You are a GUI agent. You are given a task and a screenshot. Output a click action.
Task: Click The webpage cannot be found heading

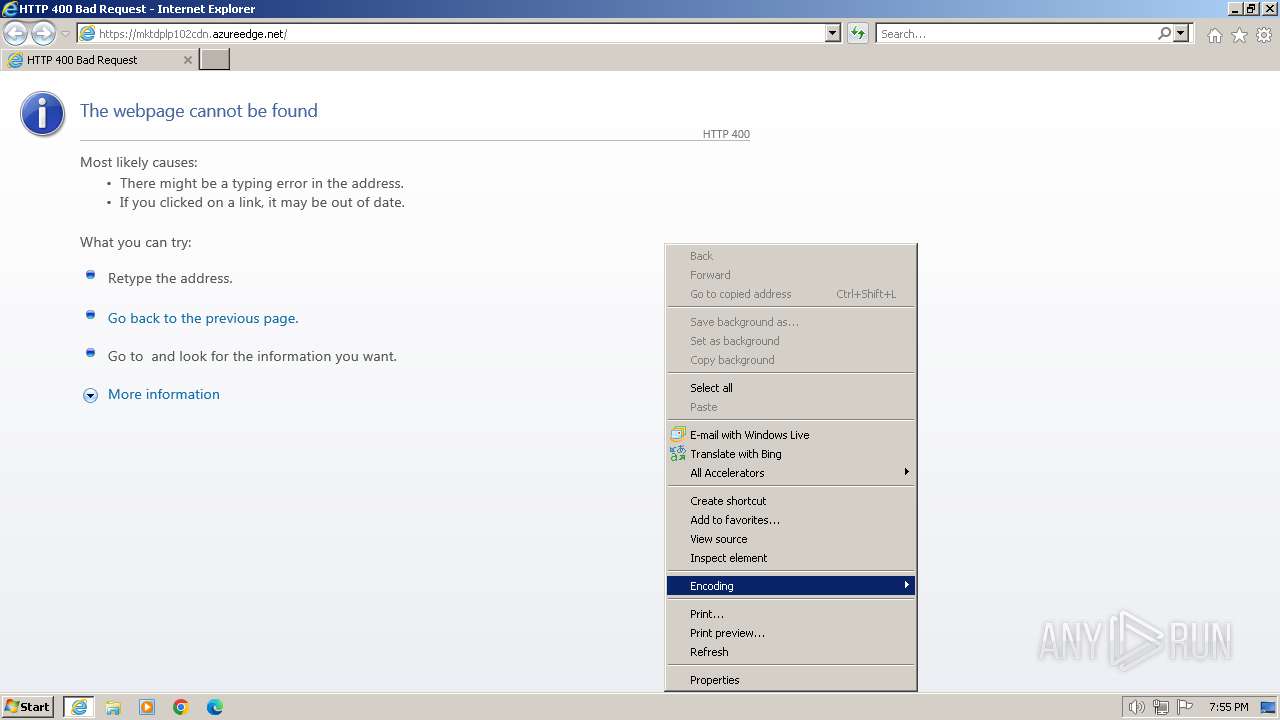click(199, 111)
